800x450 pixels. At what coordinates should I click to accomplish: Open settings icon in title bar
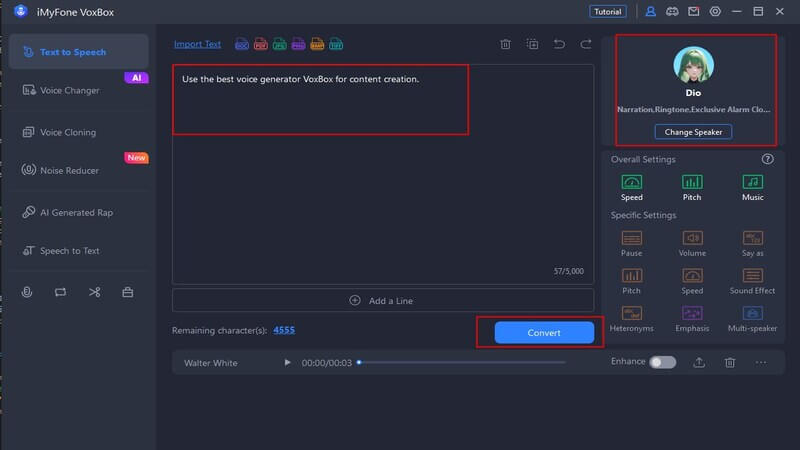tap(715, 11)
